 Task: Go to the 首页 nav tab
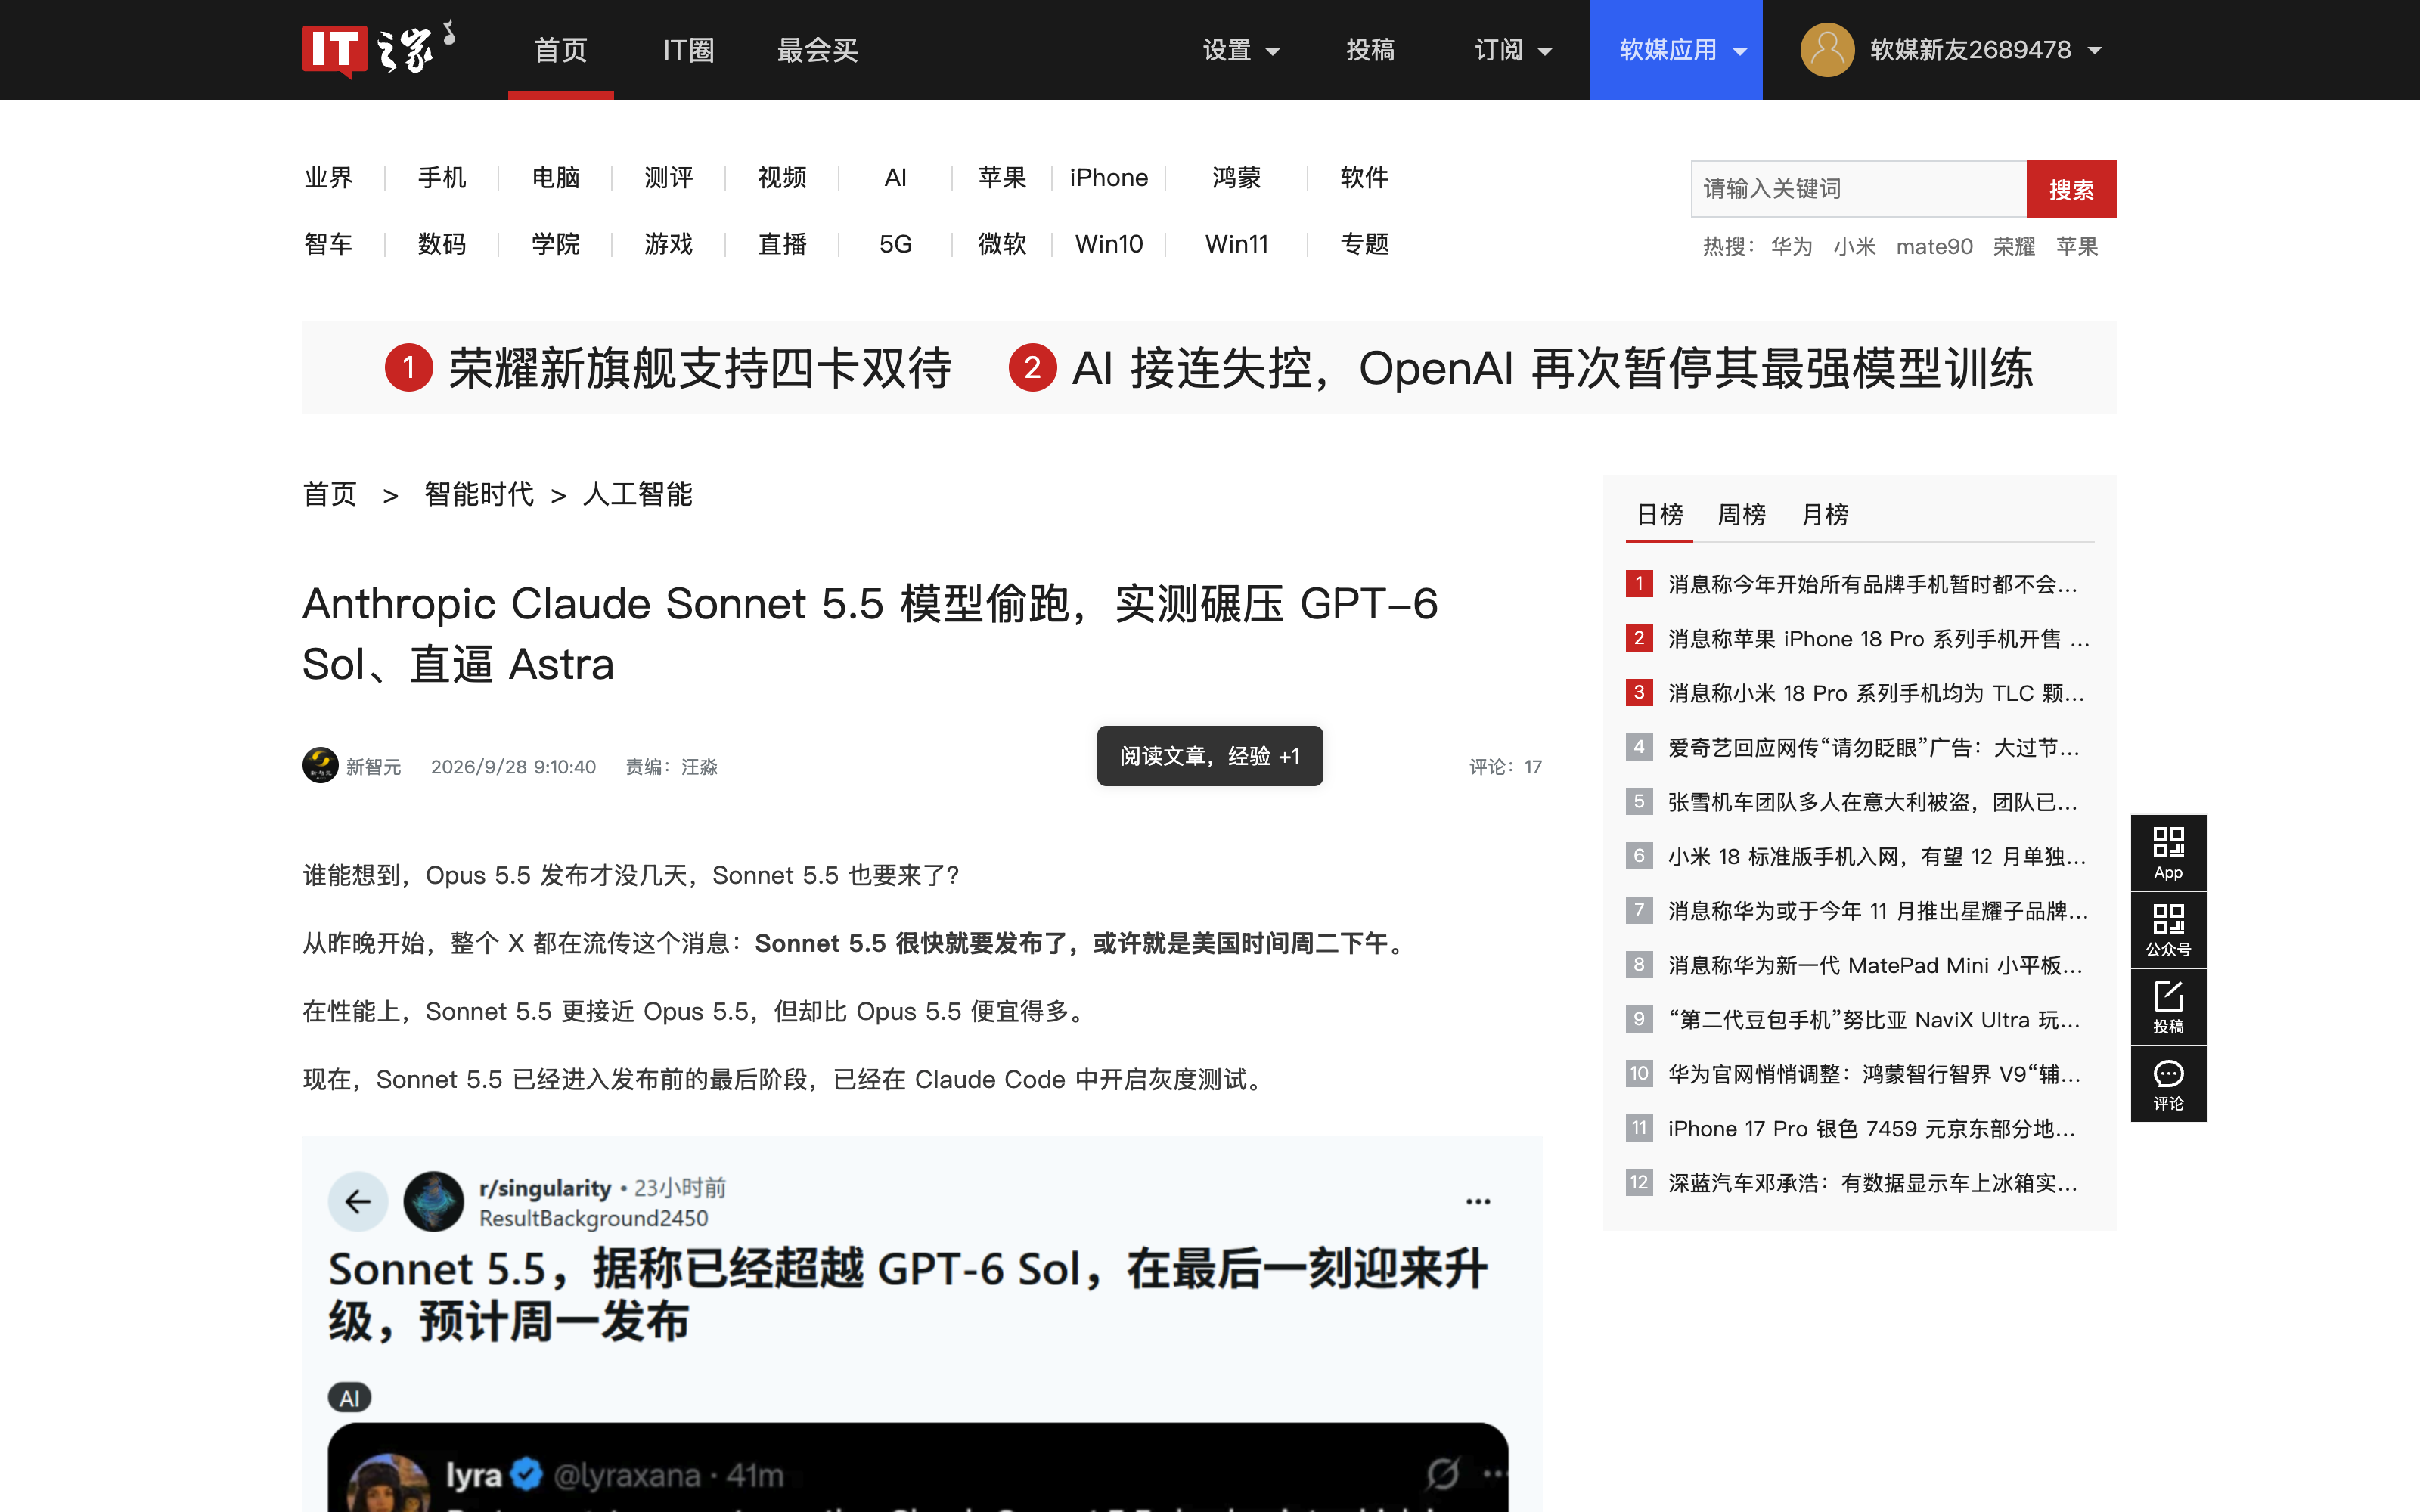[560, 50]
